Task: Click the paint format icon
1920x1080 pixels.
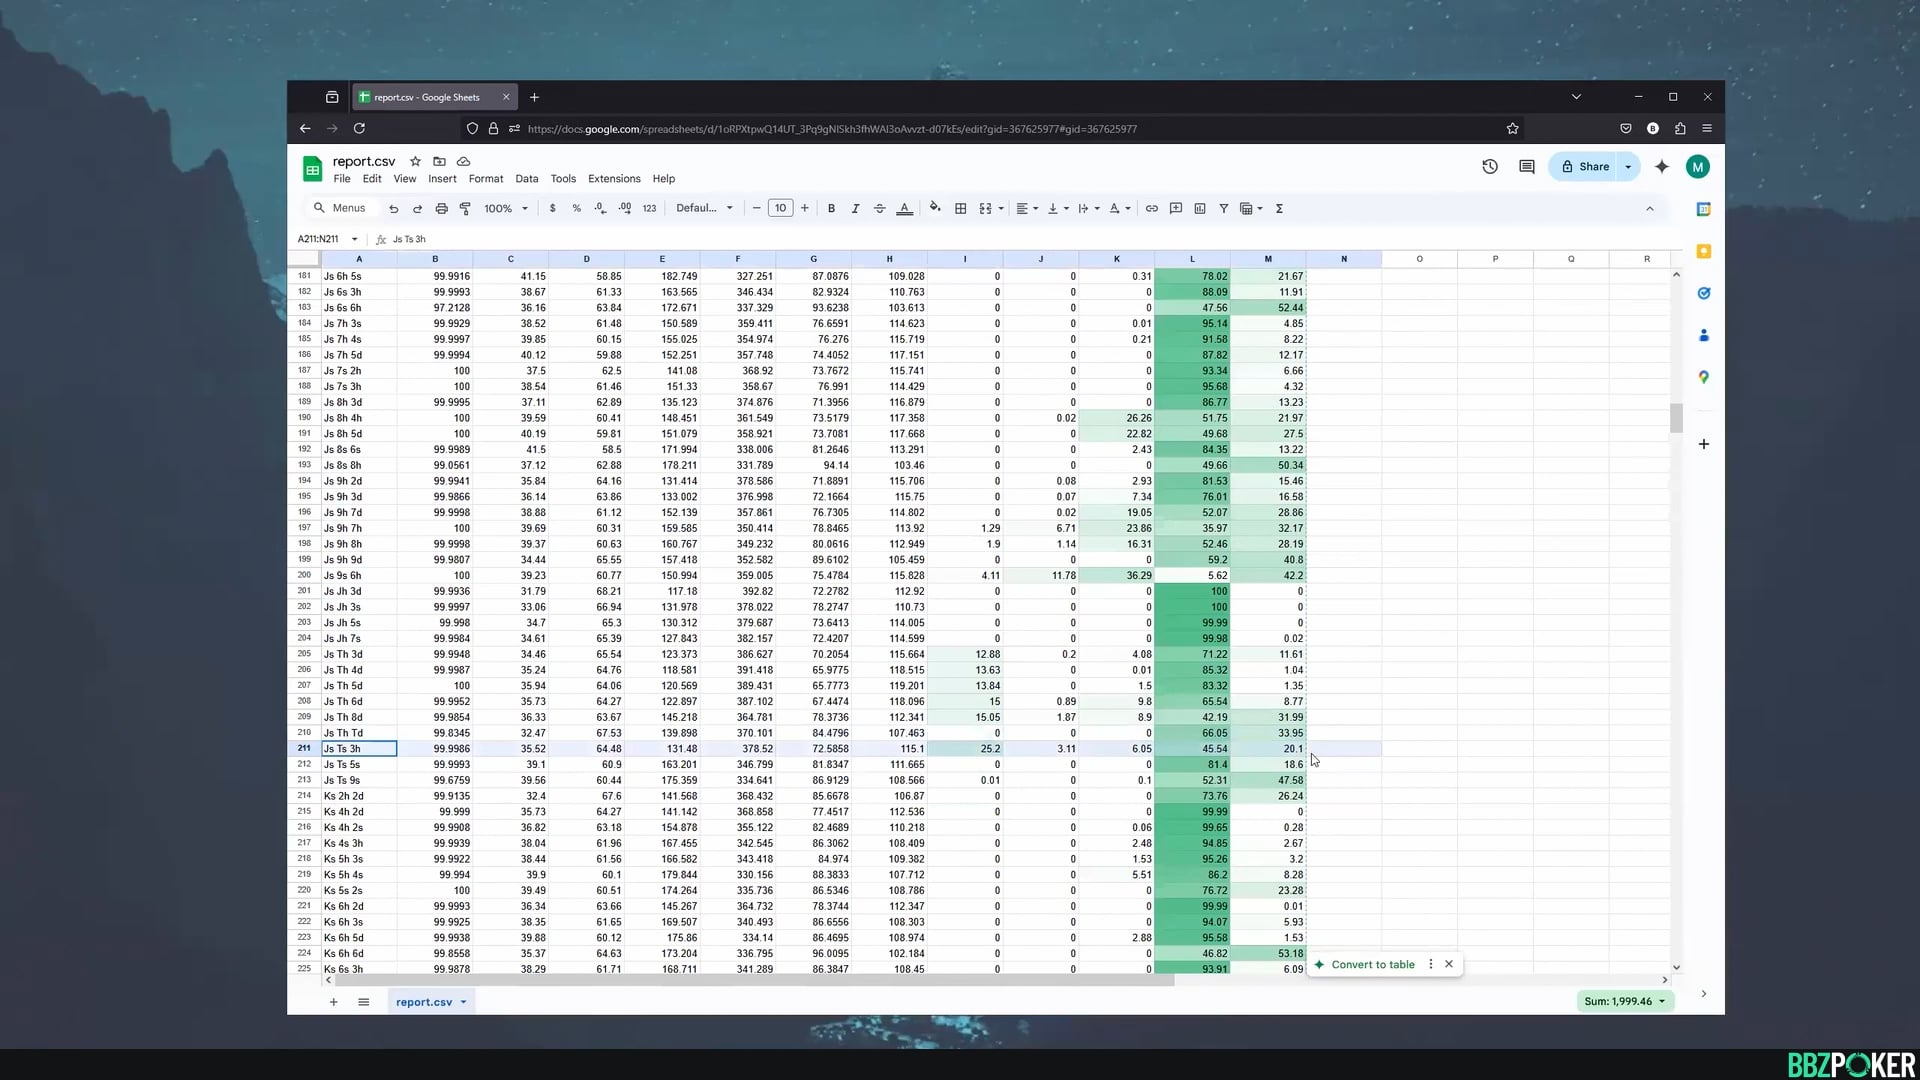Action: click(465, 208)
